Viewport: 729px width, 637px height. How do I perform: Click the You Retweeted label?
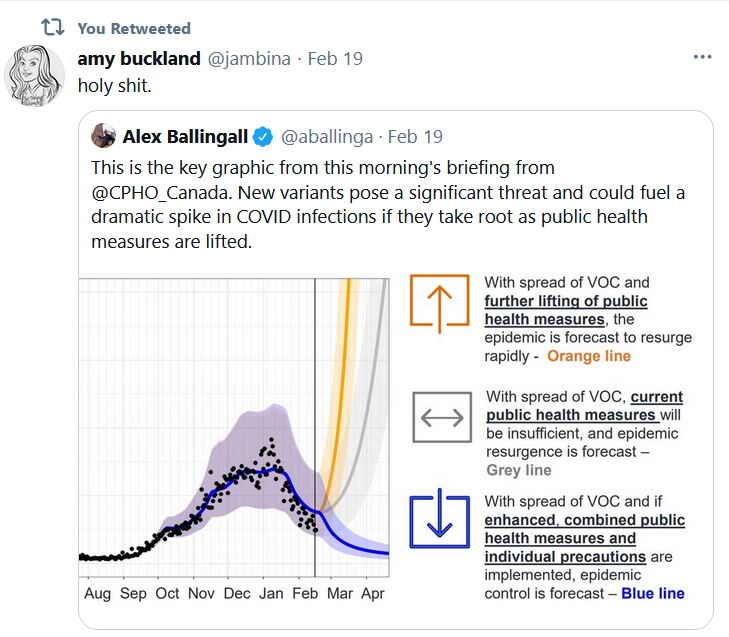pyautogui.click(x=134, y=28)
